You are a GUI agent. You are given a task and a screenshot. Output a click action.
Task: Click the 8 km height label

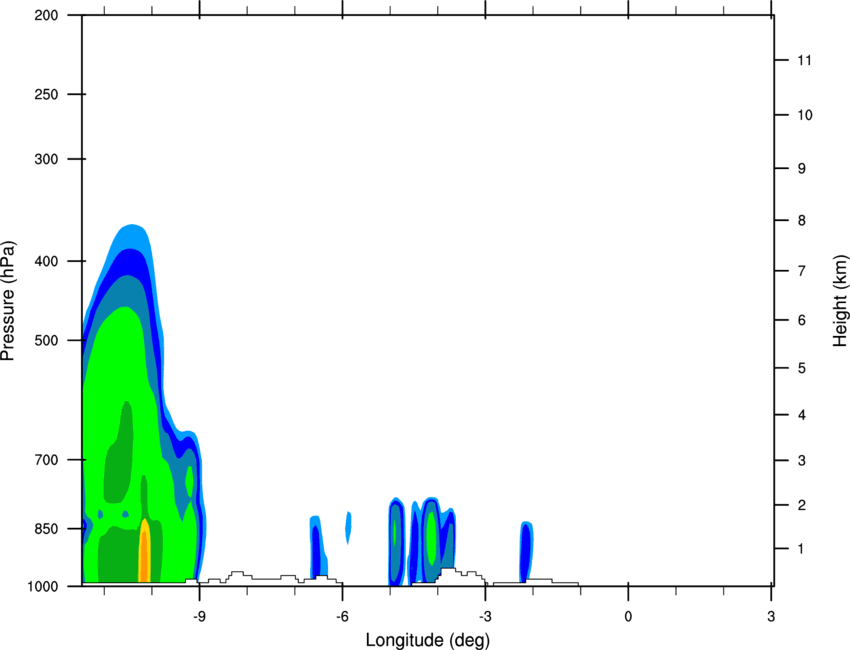coord(802,221)
